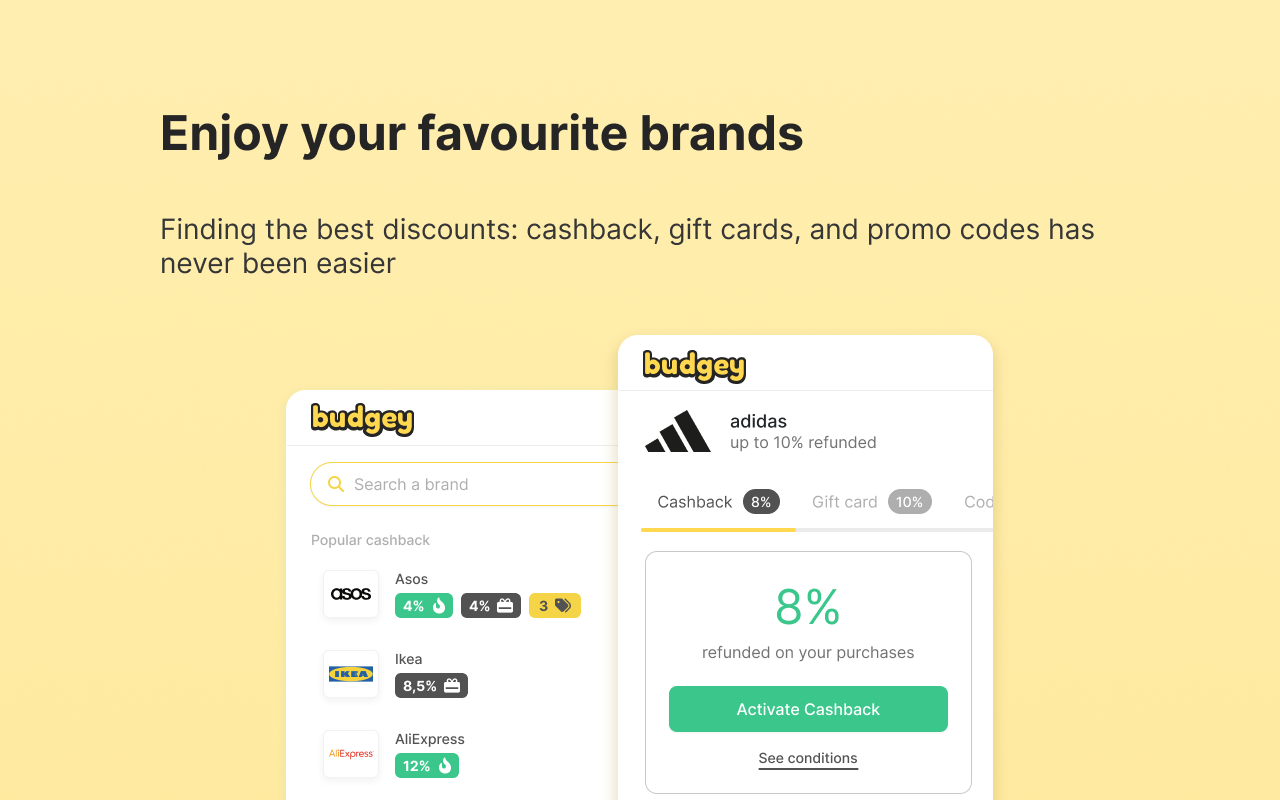The image size is (1280, 800).
Task: Select the Ikea 8,5% gift card badge
Action: pos(431,686)
